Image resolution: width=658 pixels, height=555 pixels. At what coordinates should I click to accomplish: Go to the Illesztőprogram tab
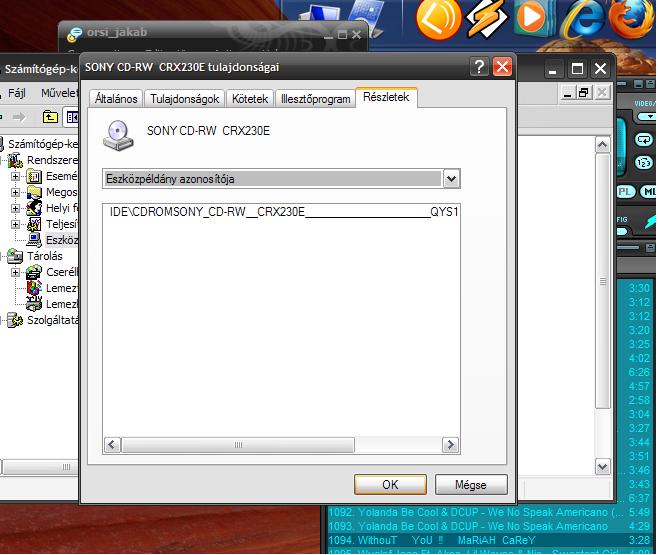click(x=316, y=99)
